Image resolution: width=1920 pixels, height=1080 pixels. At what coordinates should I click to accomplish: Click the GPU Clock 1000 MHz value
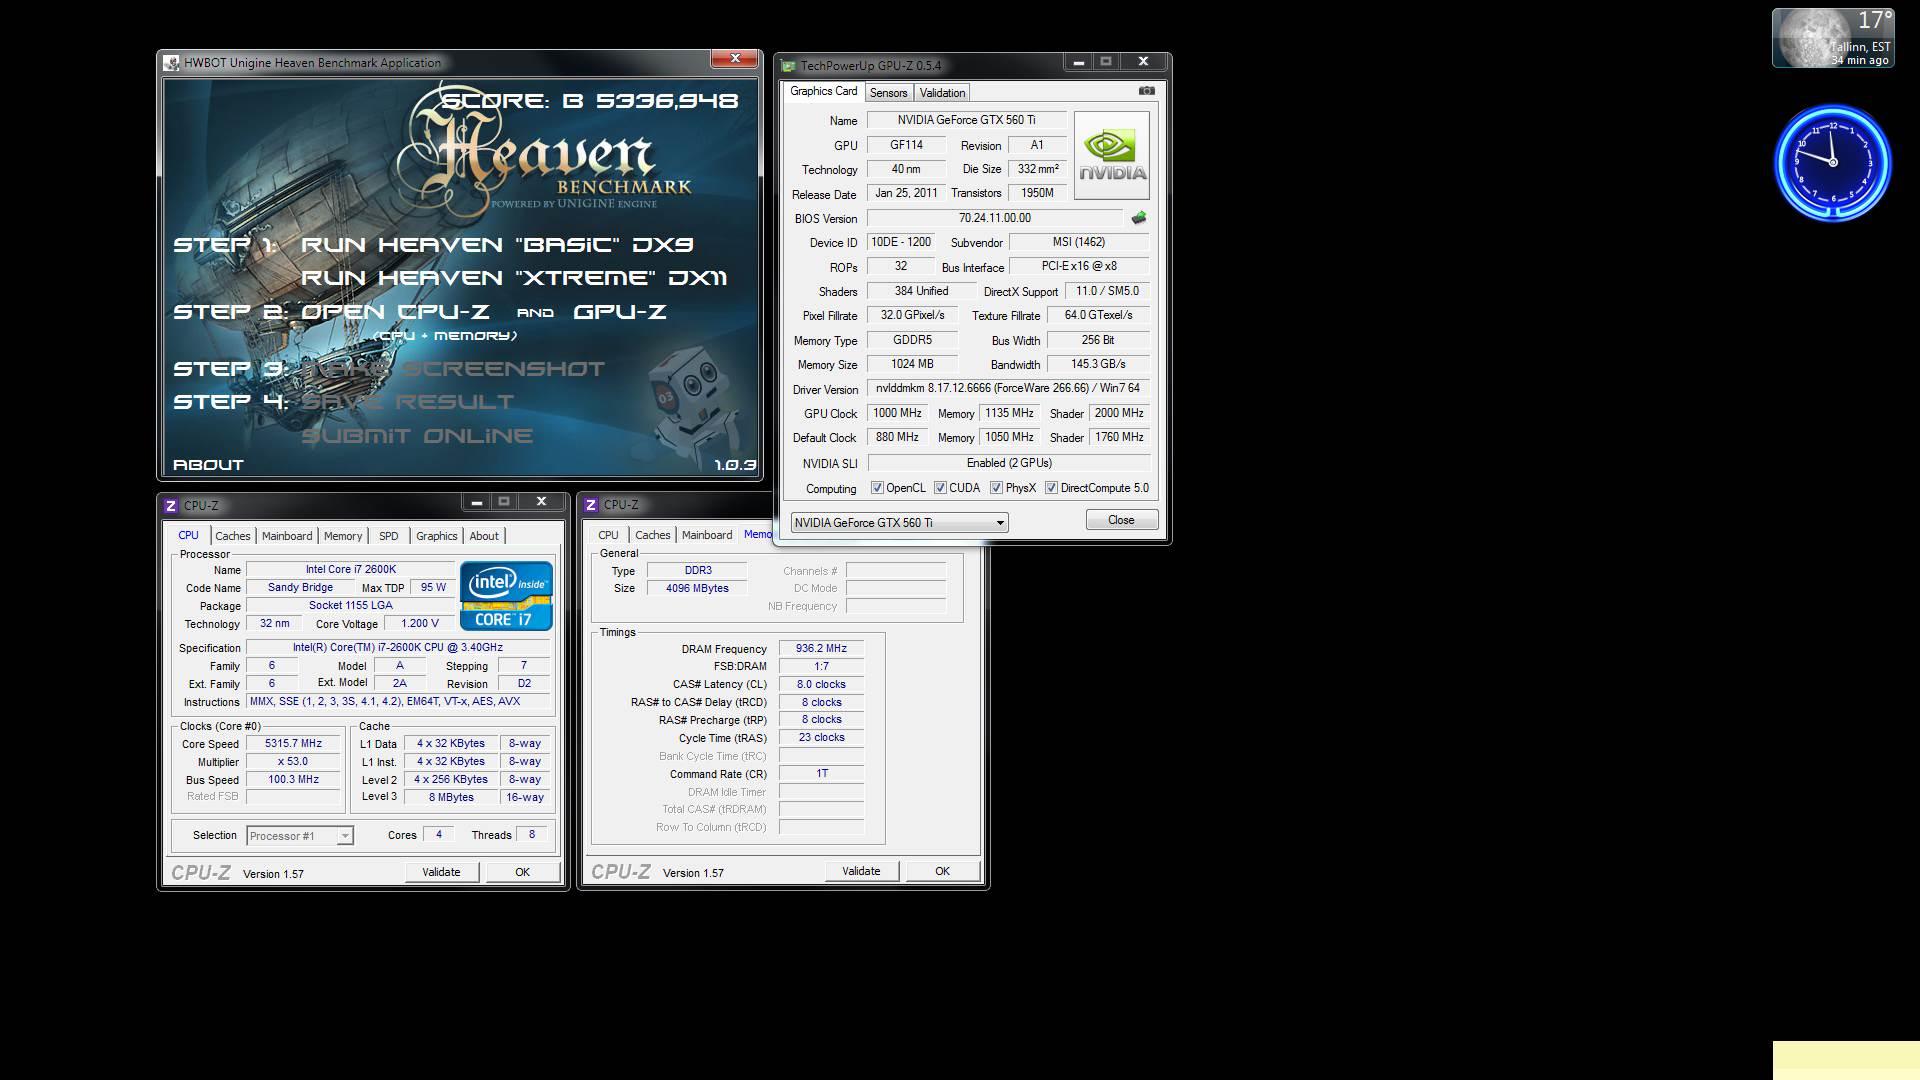(897, 413)
